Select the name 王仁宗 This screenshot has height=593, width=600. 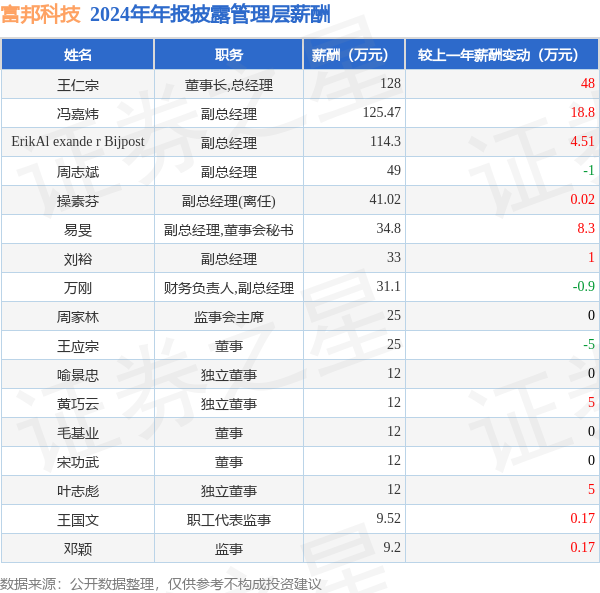pyautogui.click(x=78, y=85)
